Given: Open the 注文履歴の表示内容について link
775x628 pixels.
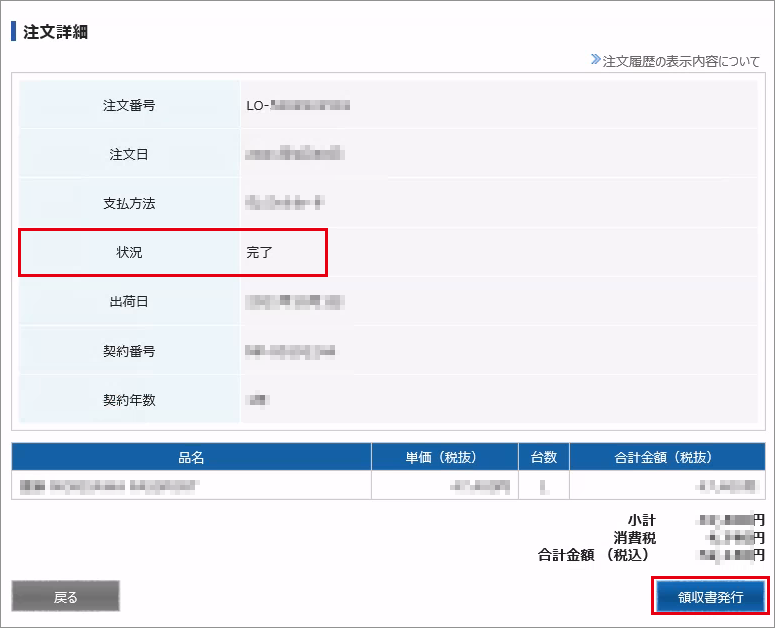Looking at the screenshot, I should point(681,61).
